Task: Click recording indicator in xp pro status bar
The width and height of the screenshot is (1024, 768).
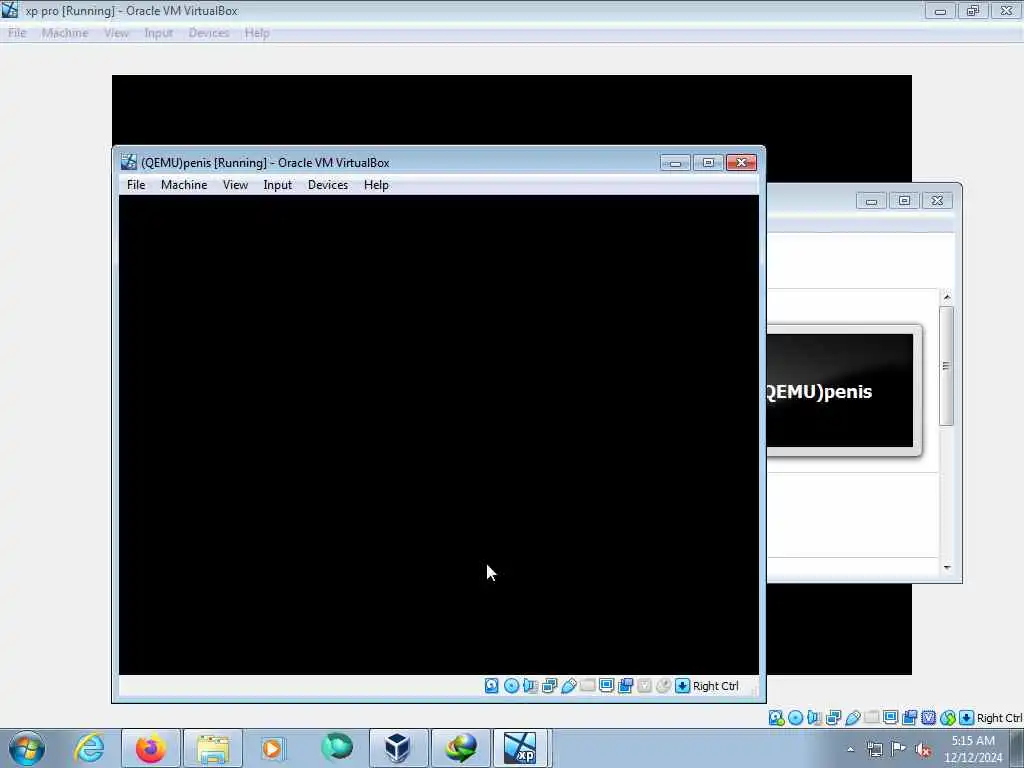Action: [x=909, y=718]
